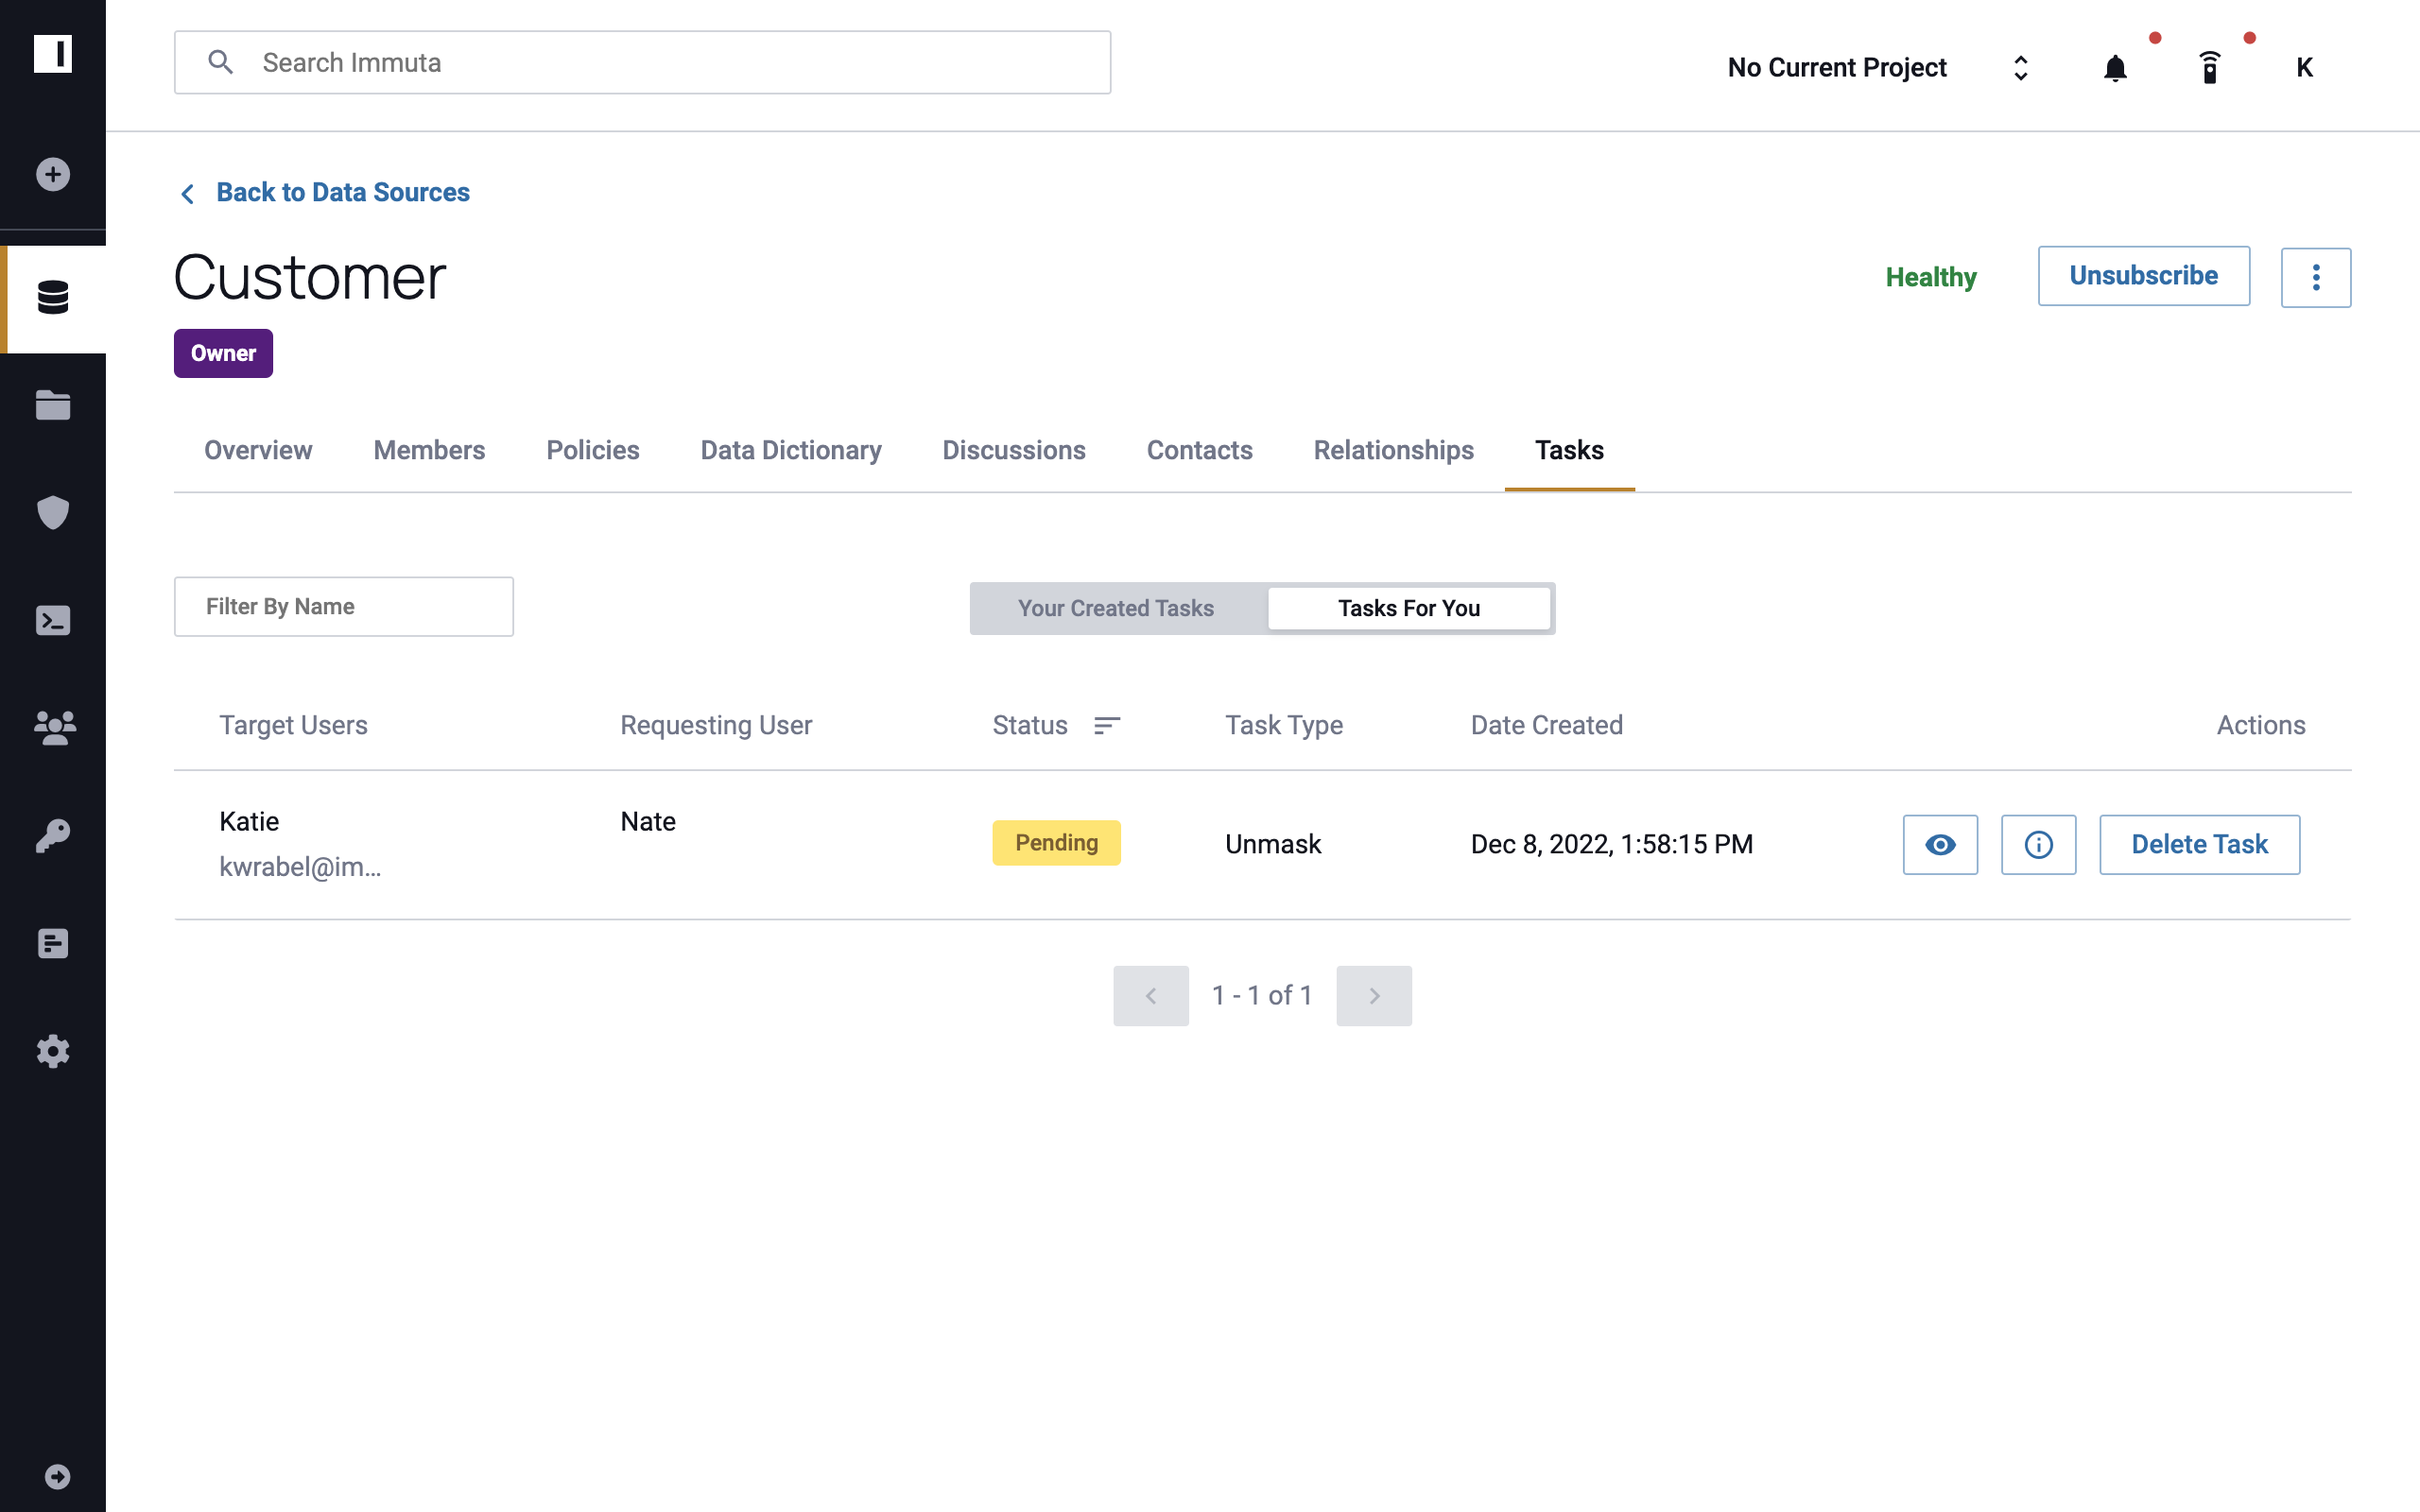Switch to the Discussions tab
This screenshot has width=2420, height=1512.
(x=1013, y=450)
